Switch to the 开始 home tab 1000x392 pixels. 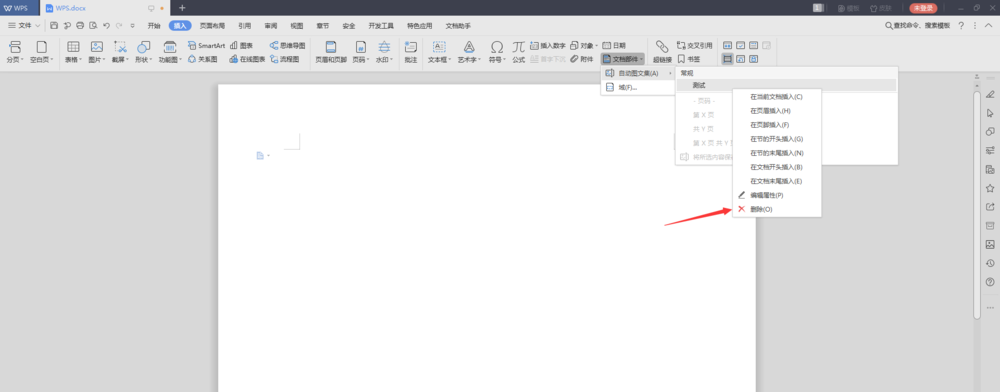154,25
